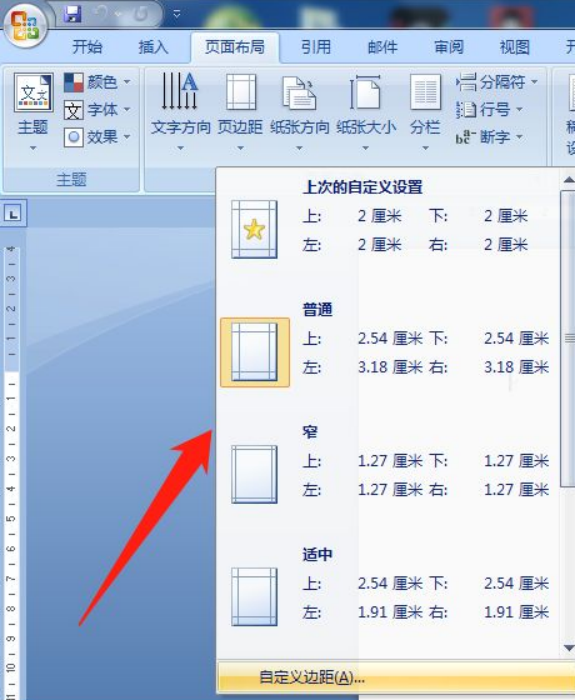The image size is (575, 700).
Task: Choose 上次的自定义设置 margin preset
Action: (388, 219)
